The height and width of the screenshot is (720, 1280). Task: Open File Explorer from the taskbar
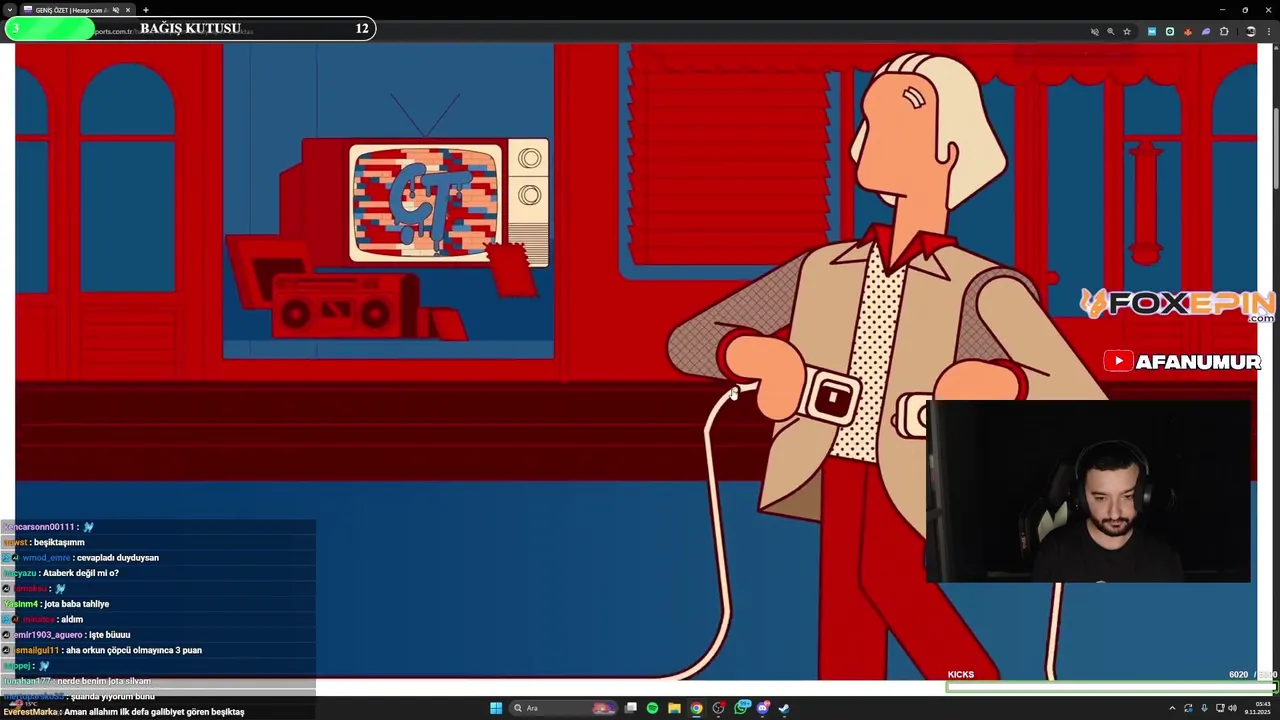pos(674,708)
